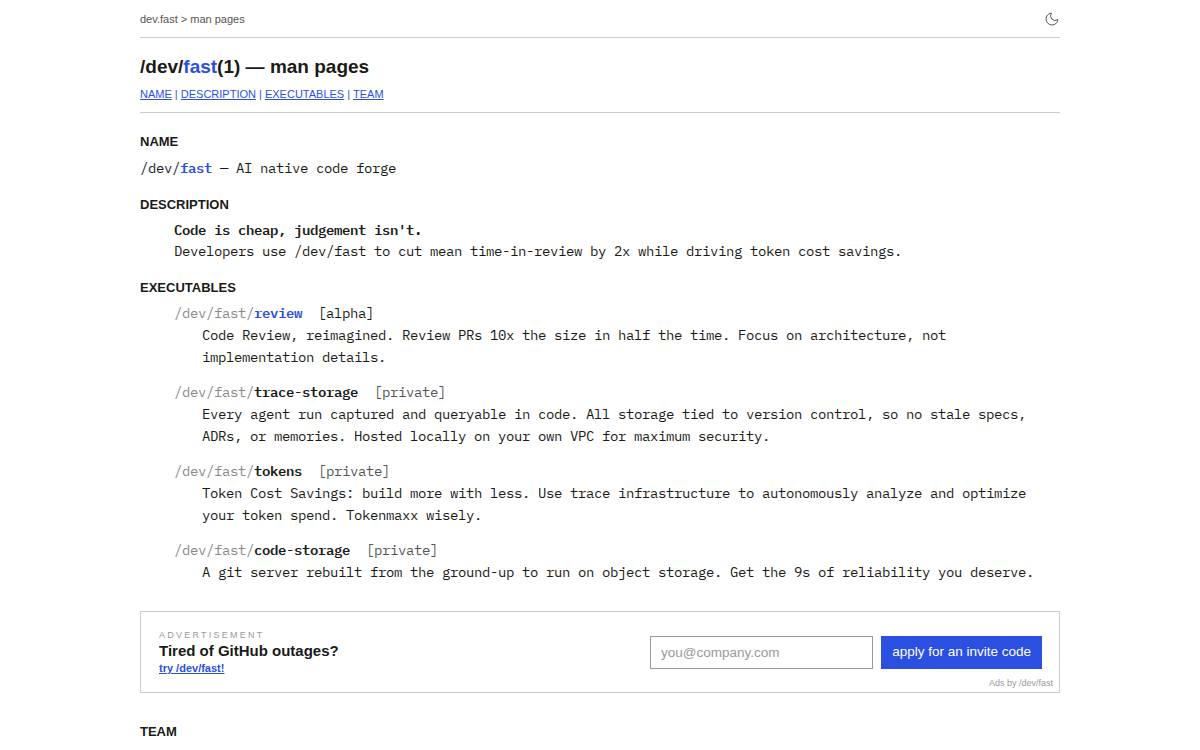Screen dimensions: 1200x750
Task: Click the line starting 'Every agent run captured'
Action: point(614,414)
